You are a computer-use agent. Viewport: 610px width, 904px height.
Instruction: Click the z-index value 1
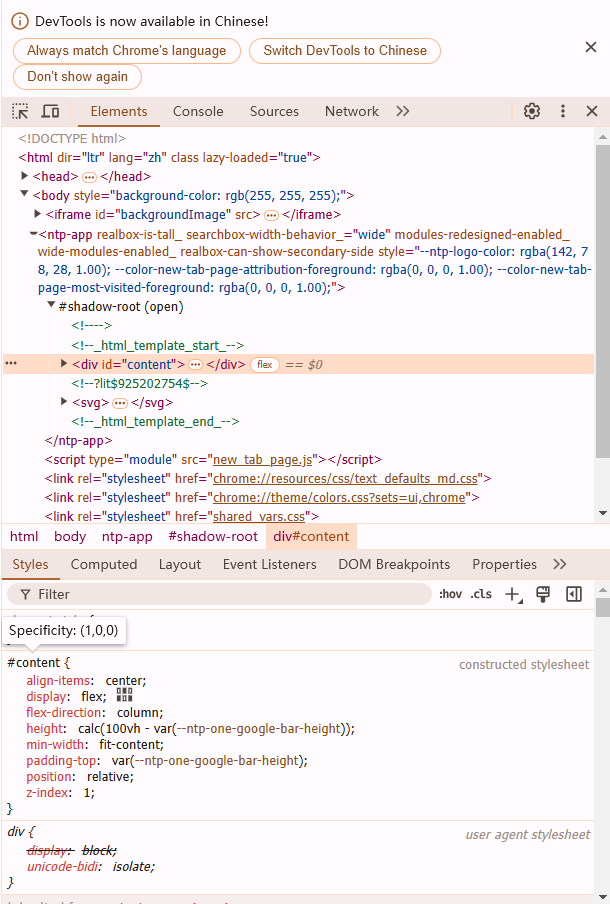click(88, 793)
